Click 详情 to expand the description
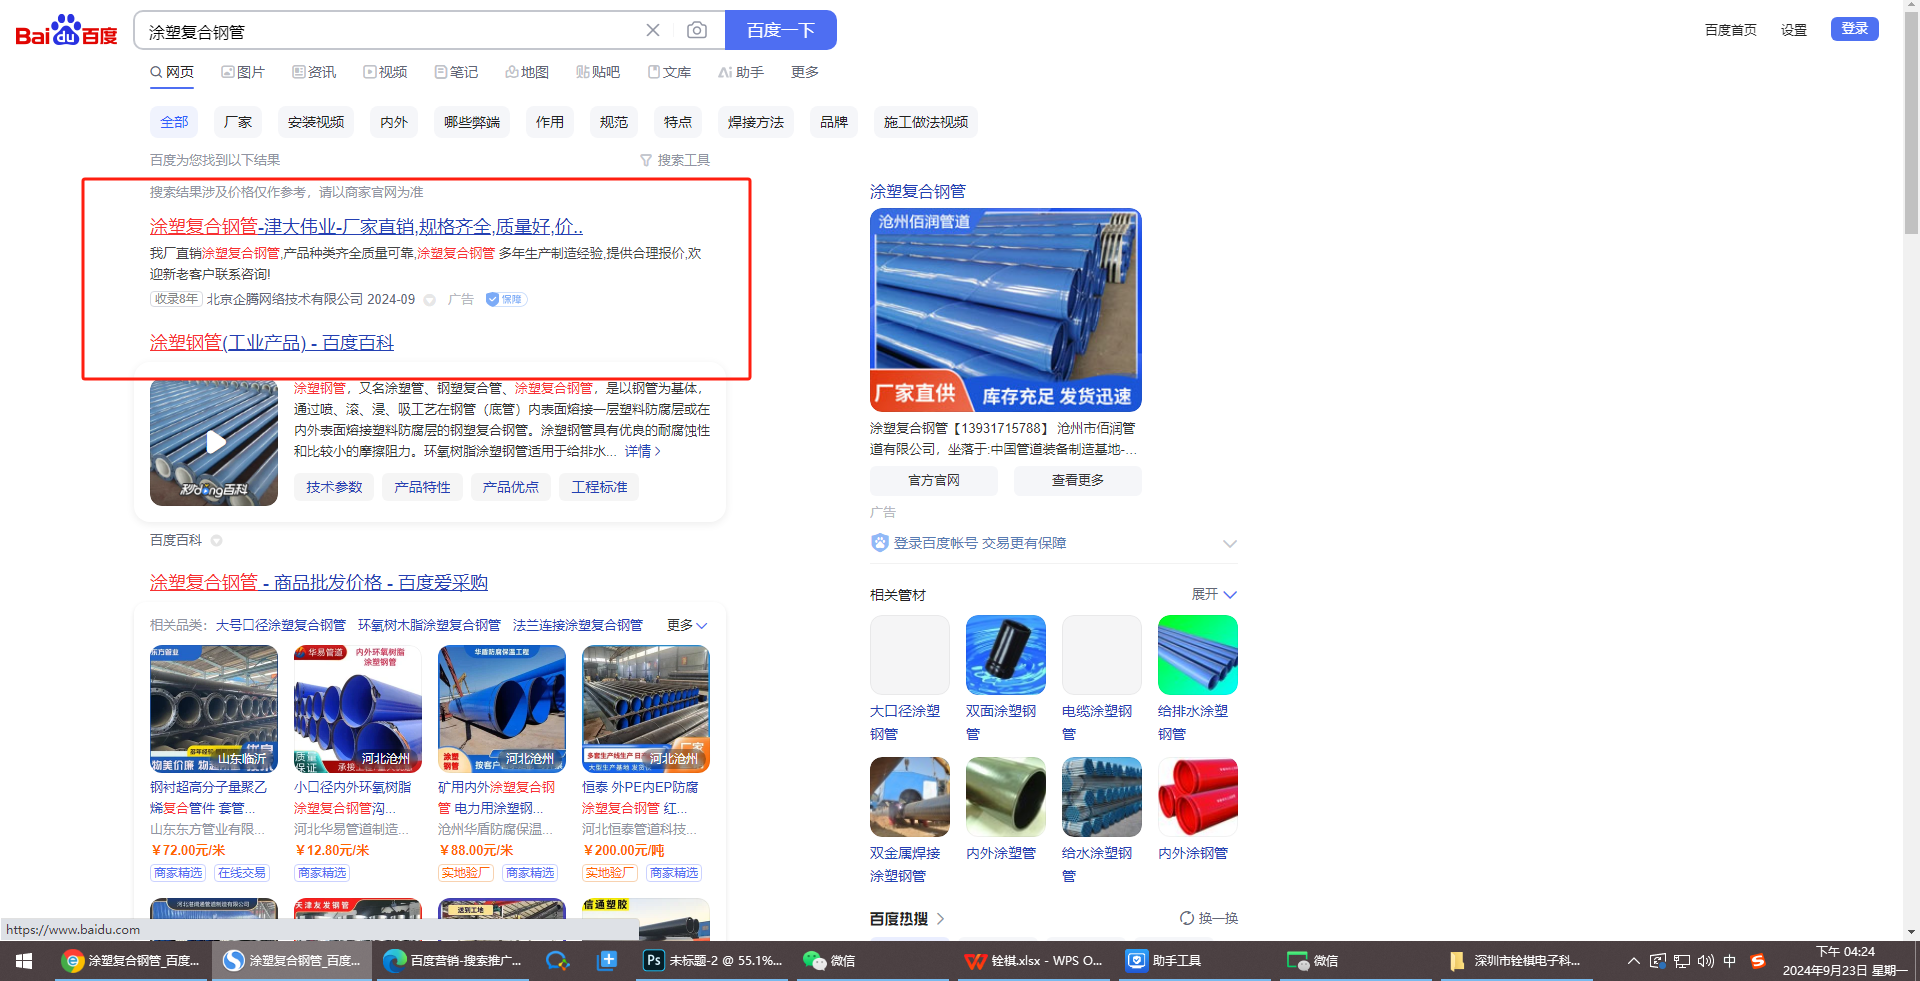This screenshot has height=981, width=1920. 643,451
